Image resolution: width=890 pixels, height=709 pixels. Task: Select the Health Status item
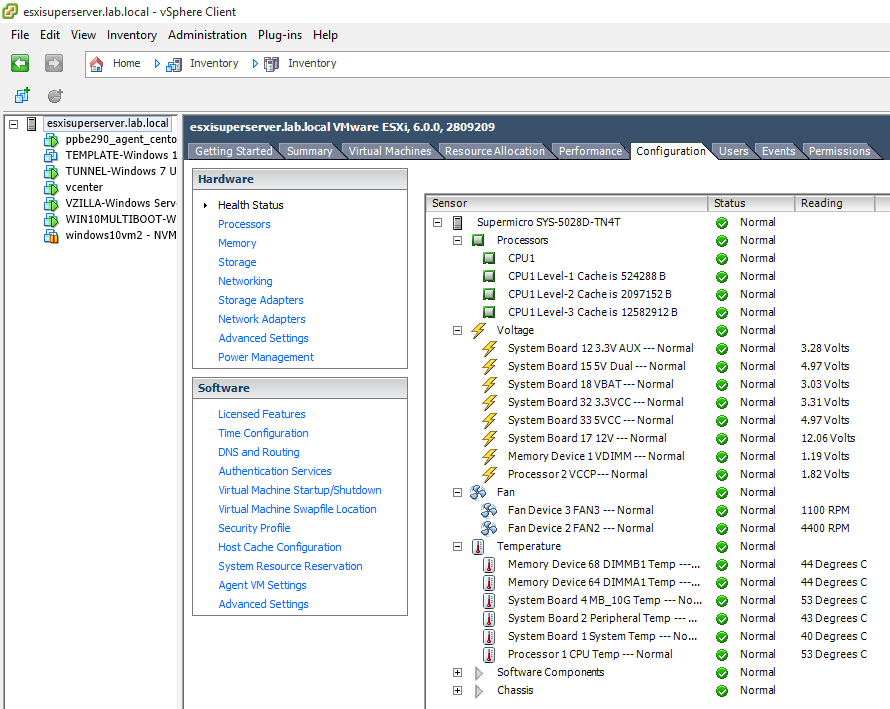pos(250,205)
